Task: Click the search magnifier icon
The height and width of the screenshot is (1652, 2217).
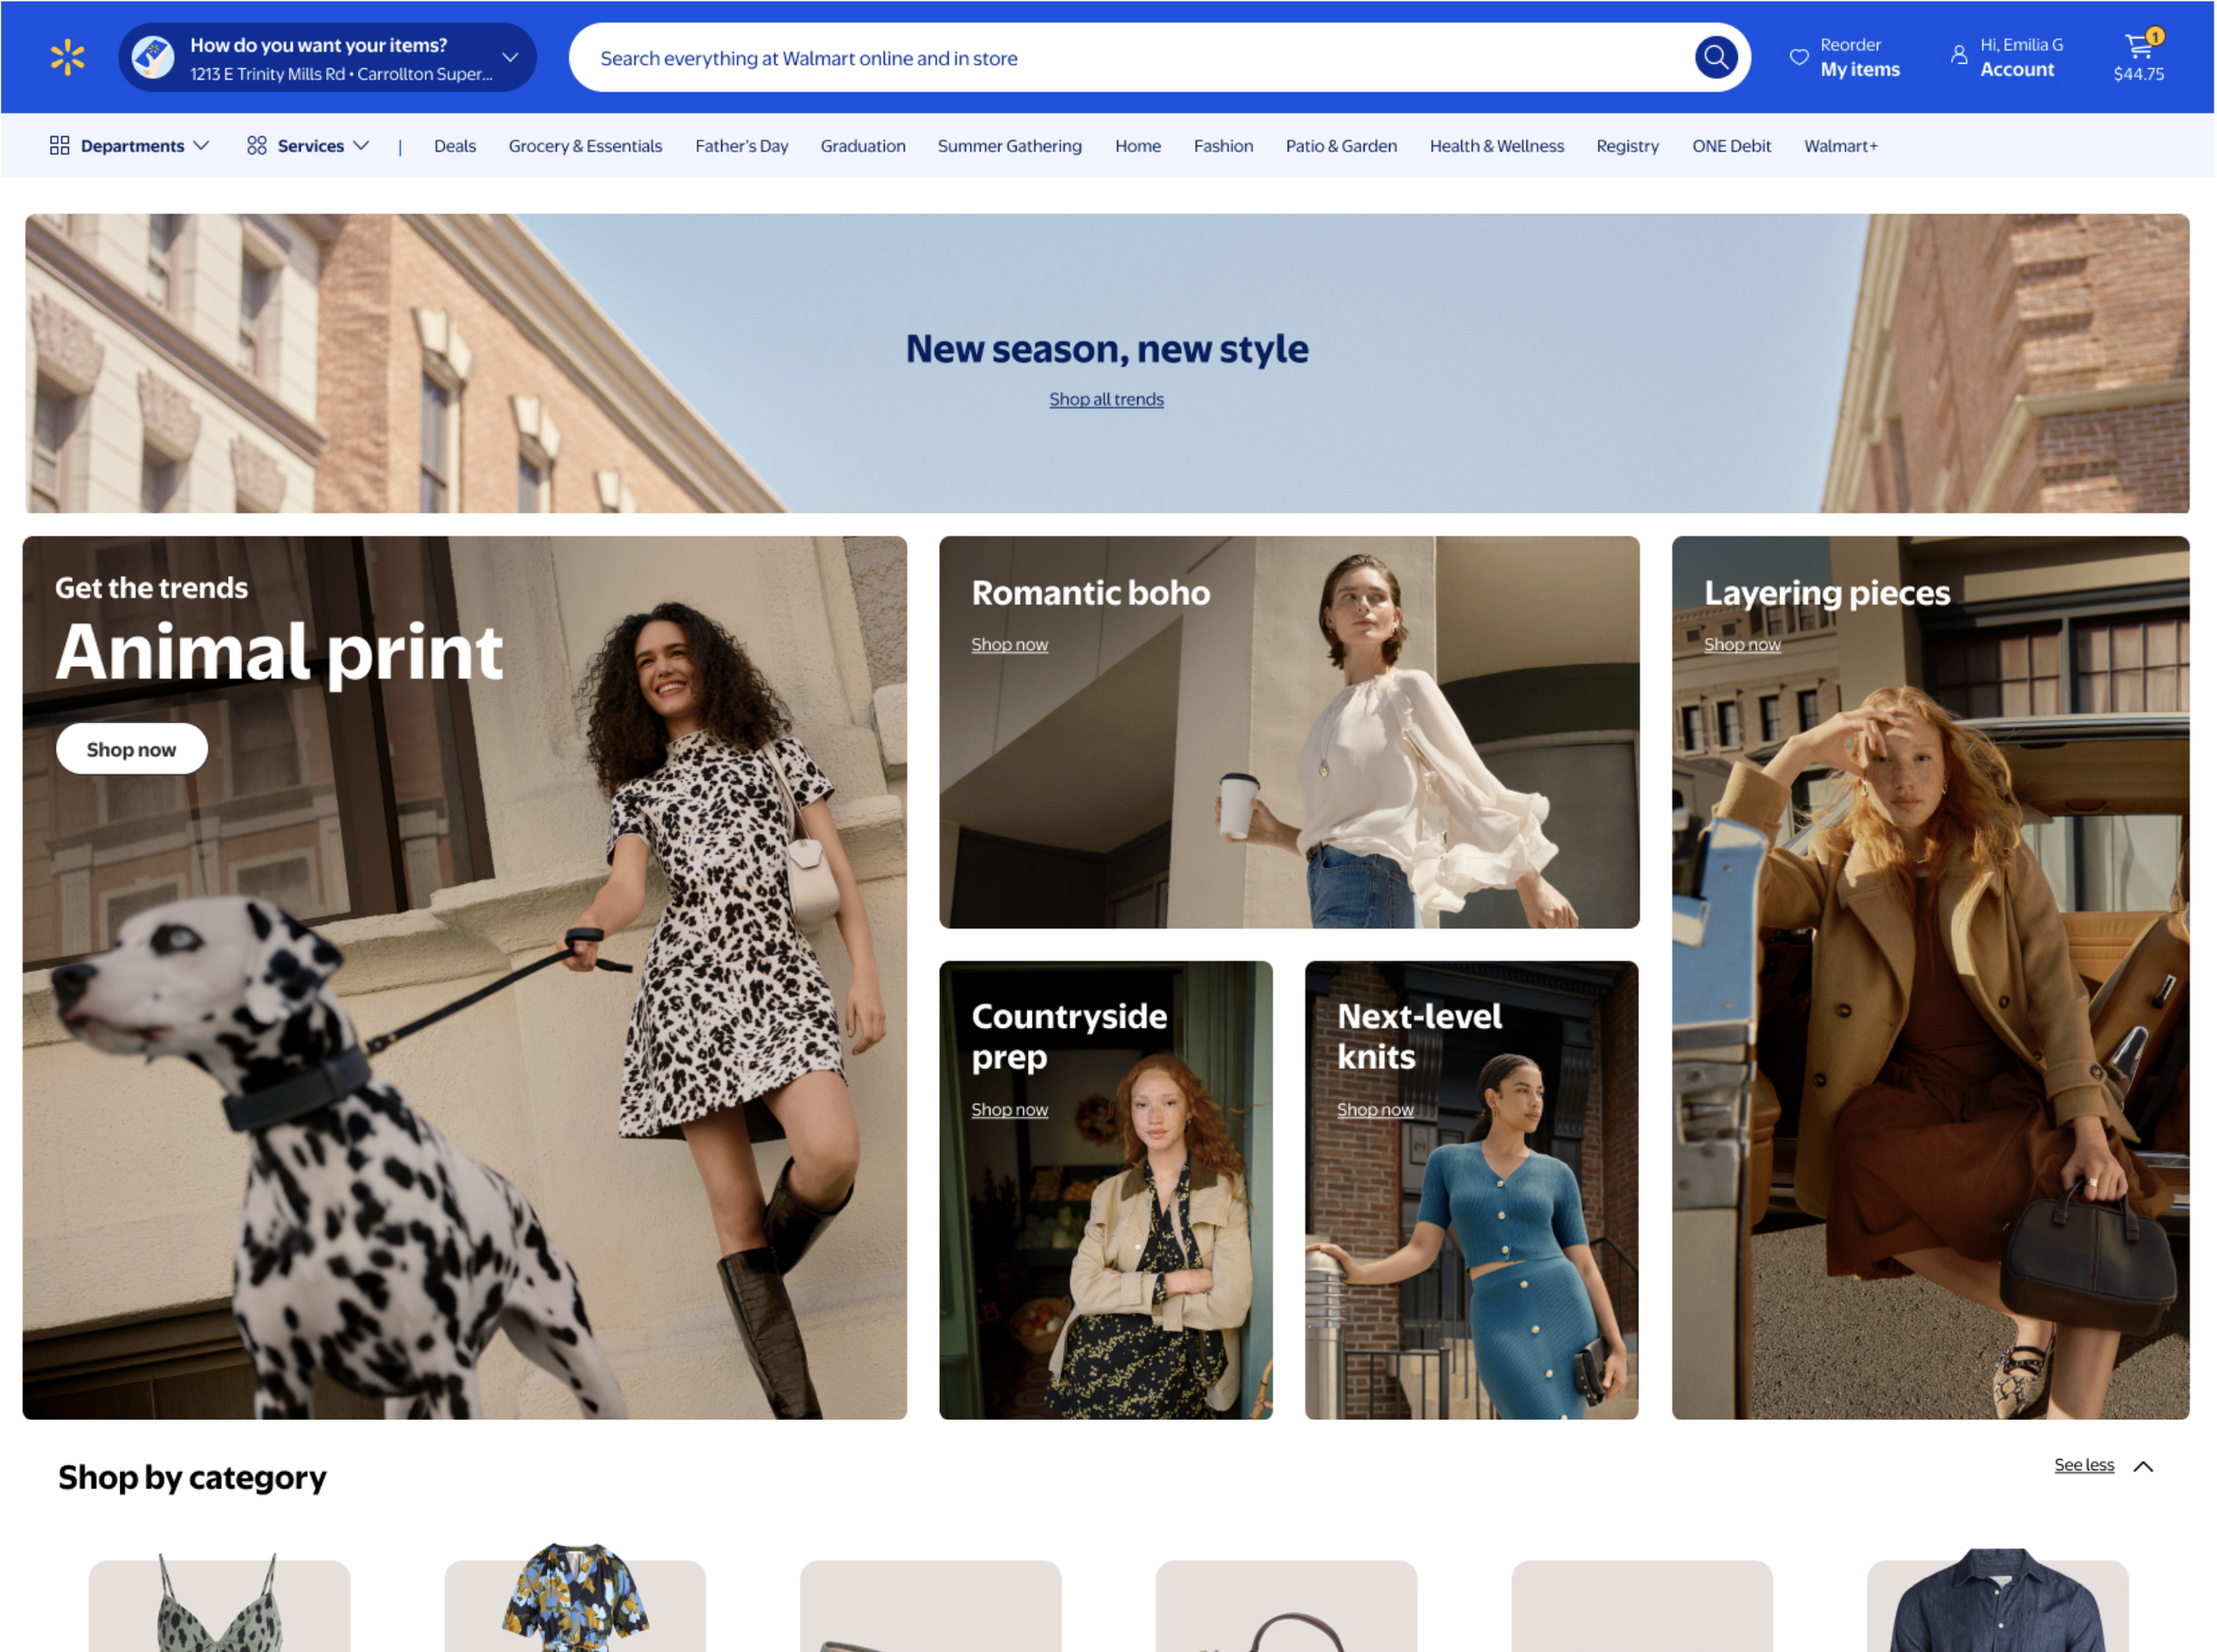Action: (1716, 58)
